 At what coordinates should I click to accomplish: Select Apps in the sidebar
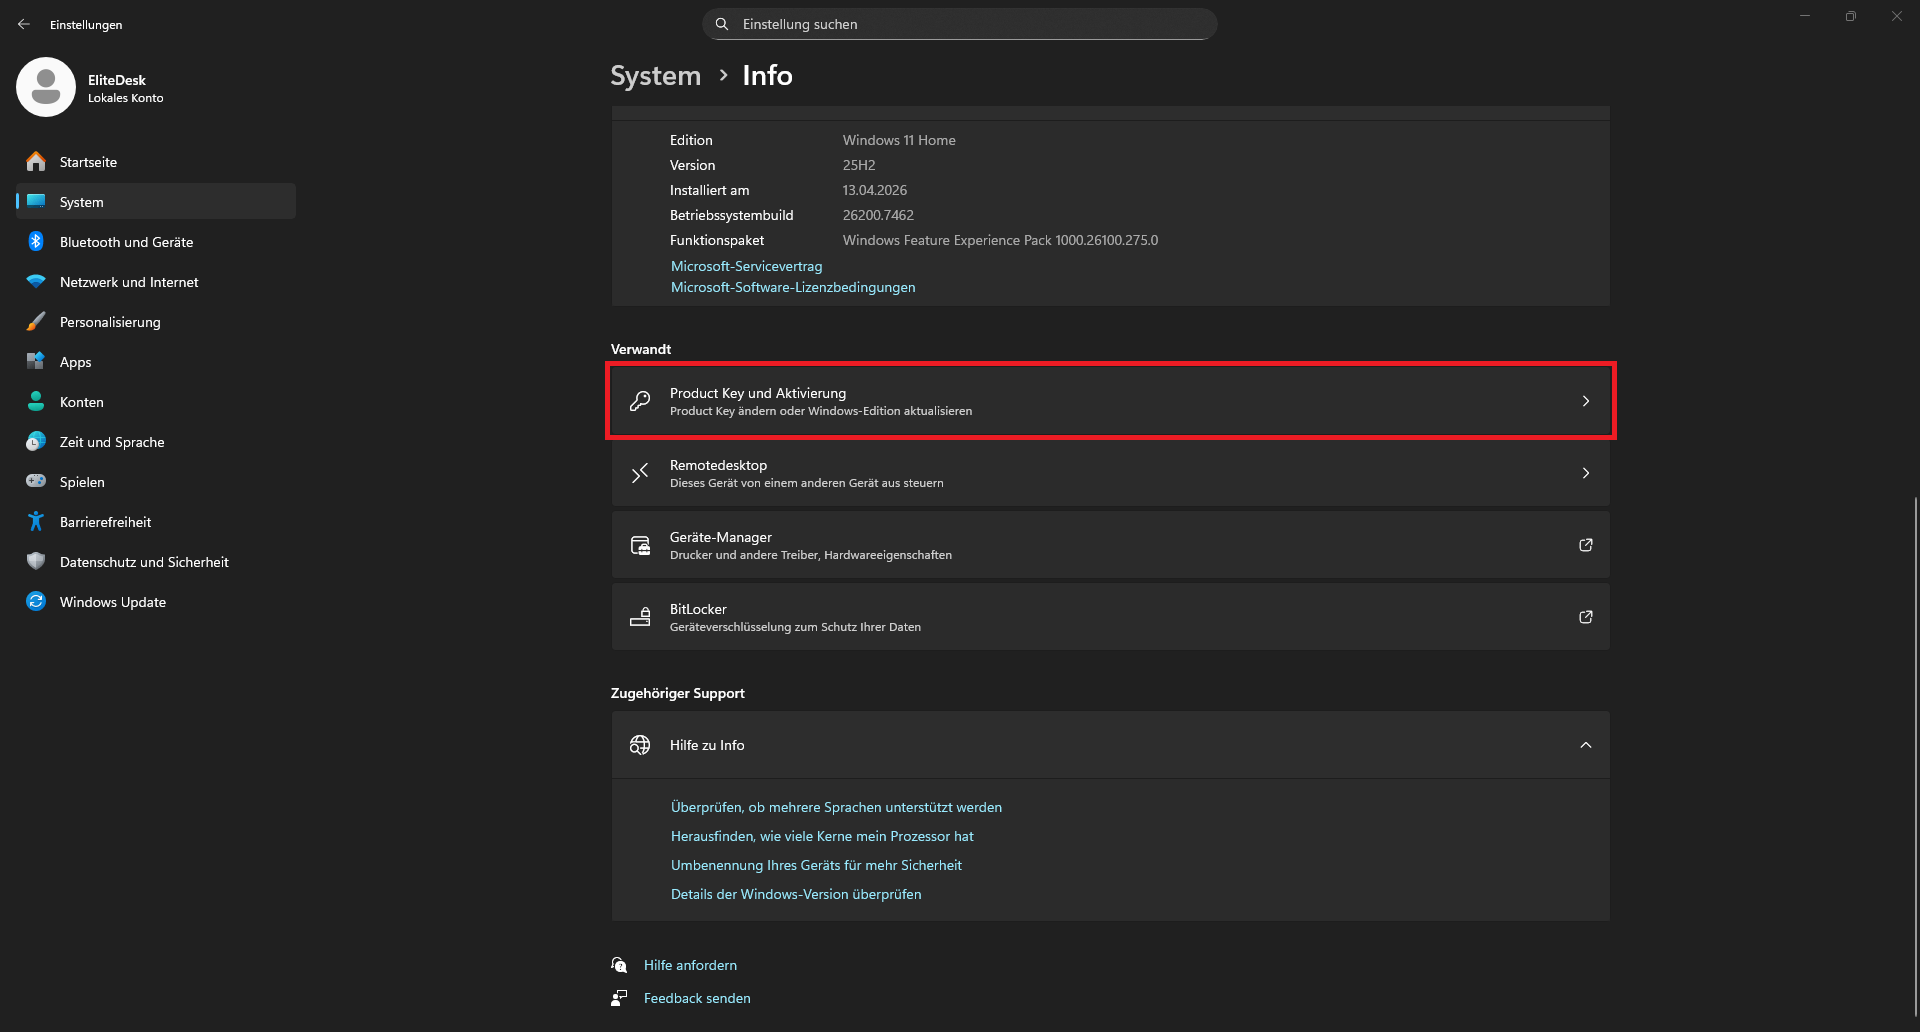(156, 361)
